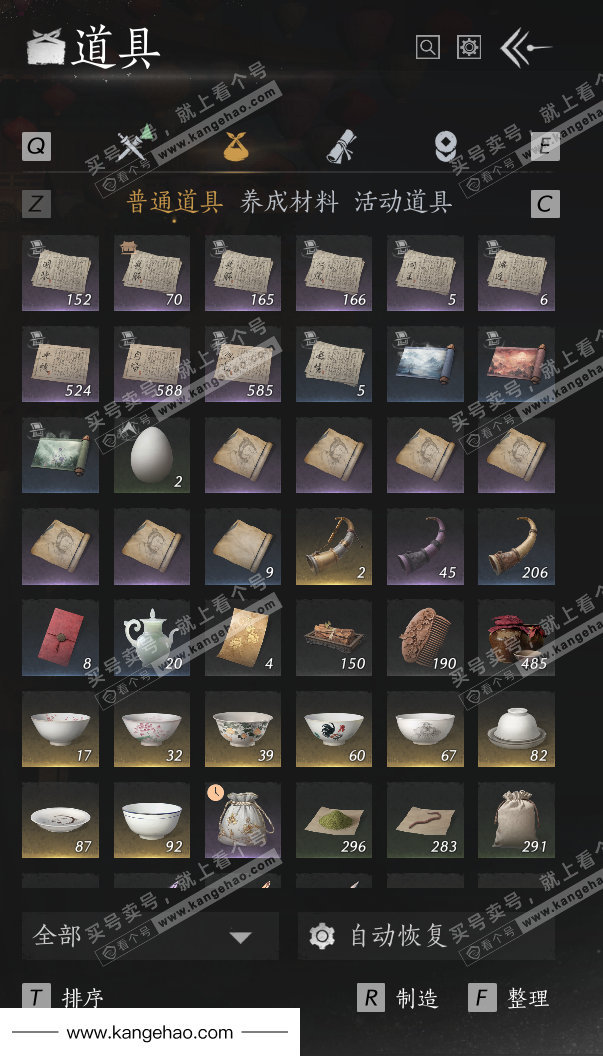Open the settings gear icon at top
The height and width of the screenshot is (1056, 603).
[469, 47]
